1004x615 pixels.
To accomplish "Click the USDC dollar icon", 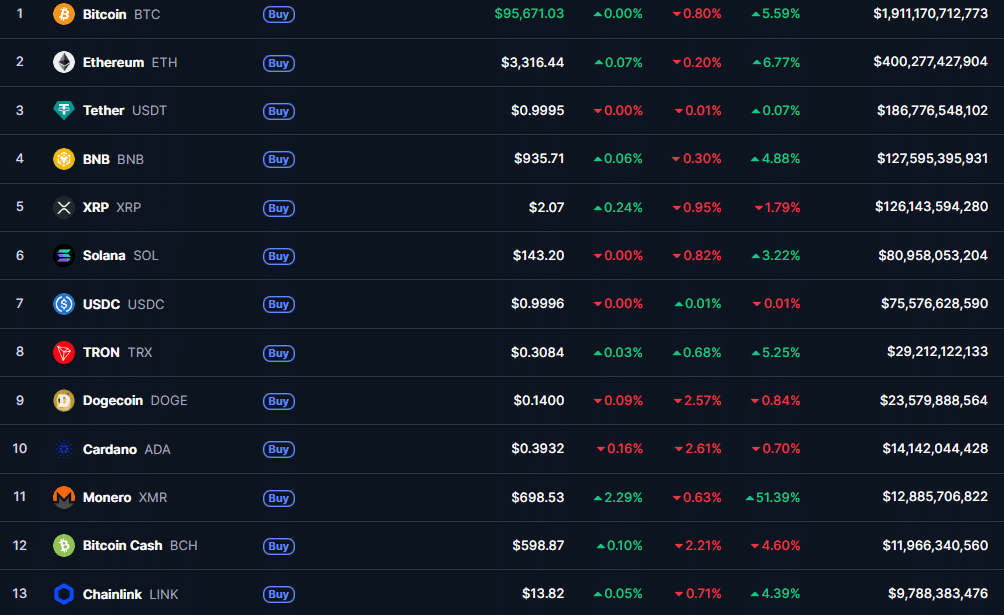I will (x=62, y=304).
